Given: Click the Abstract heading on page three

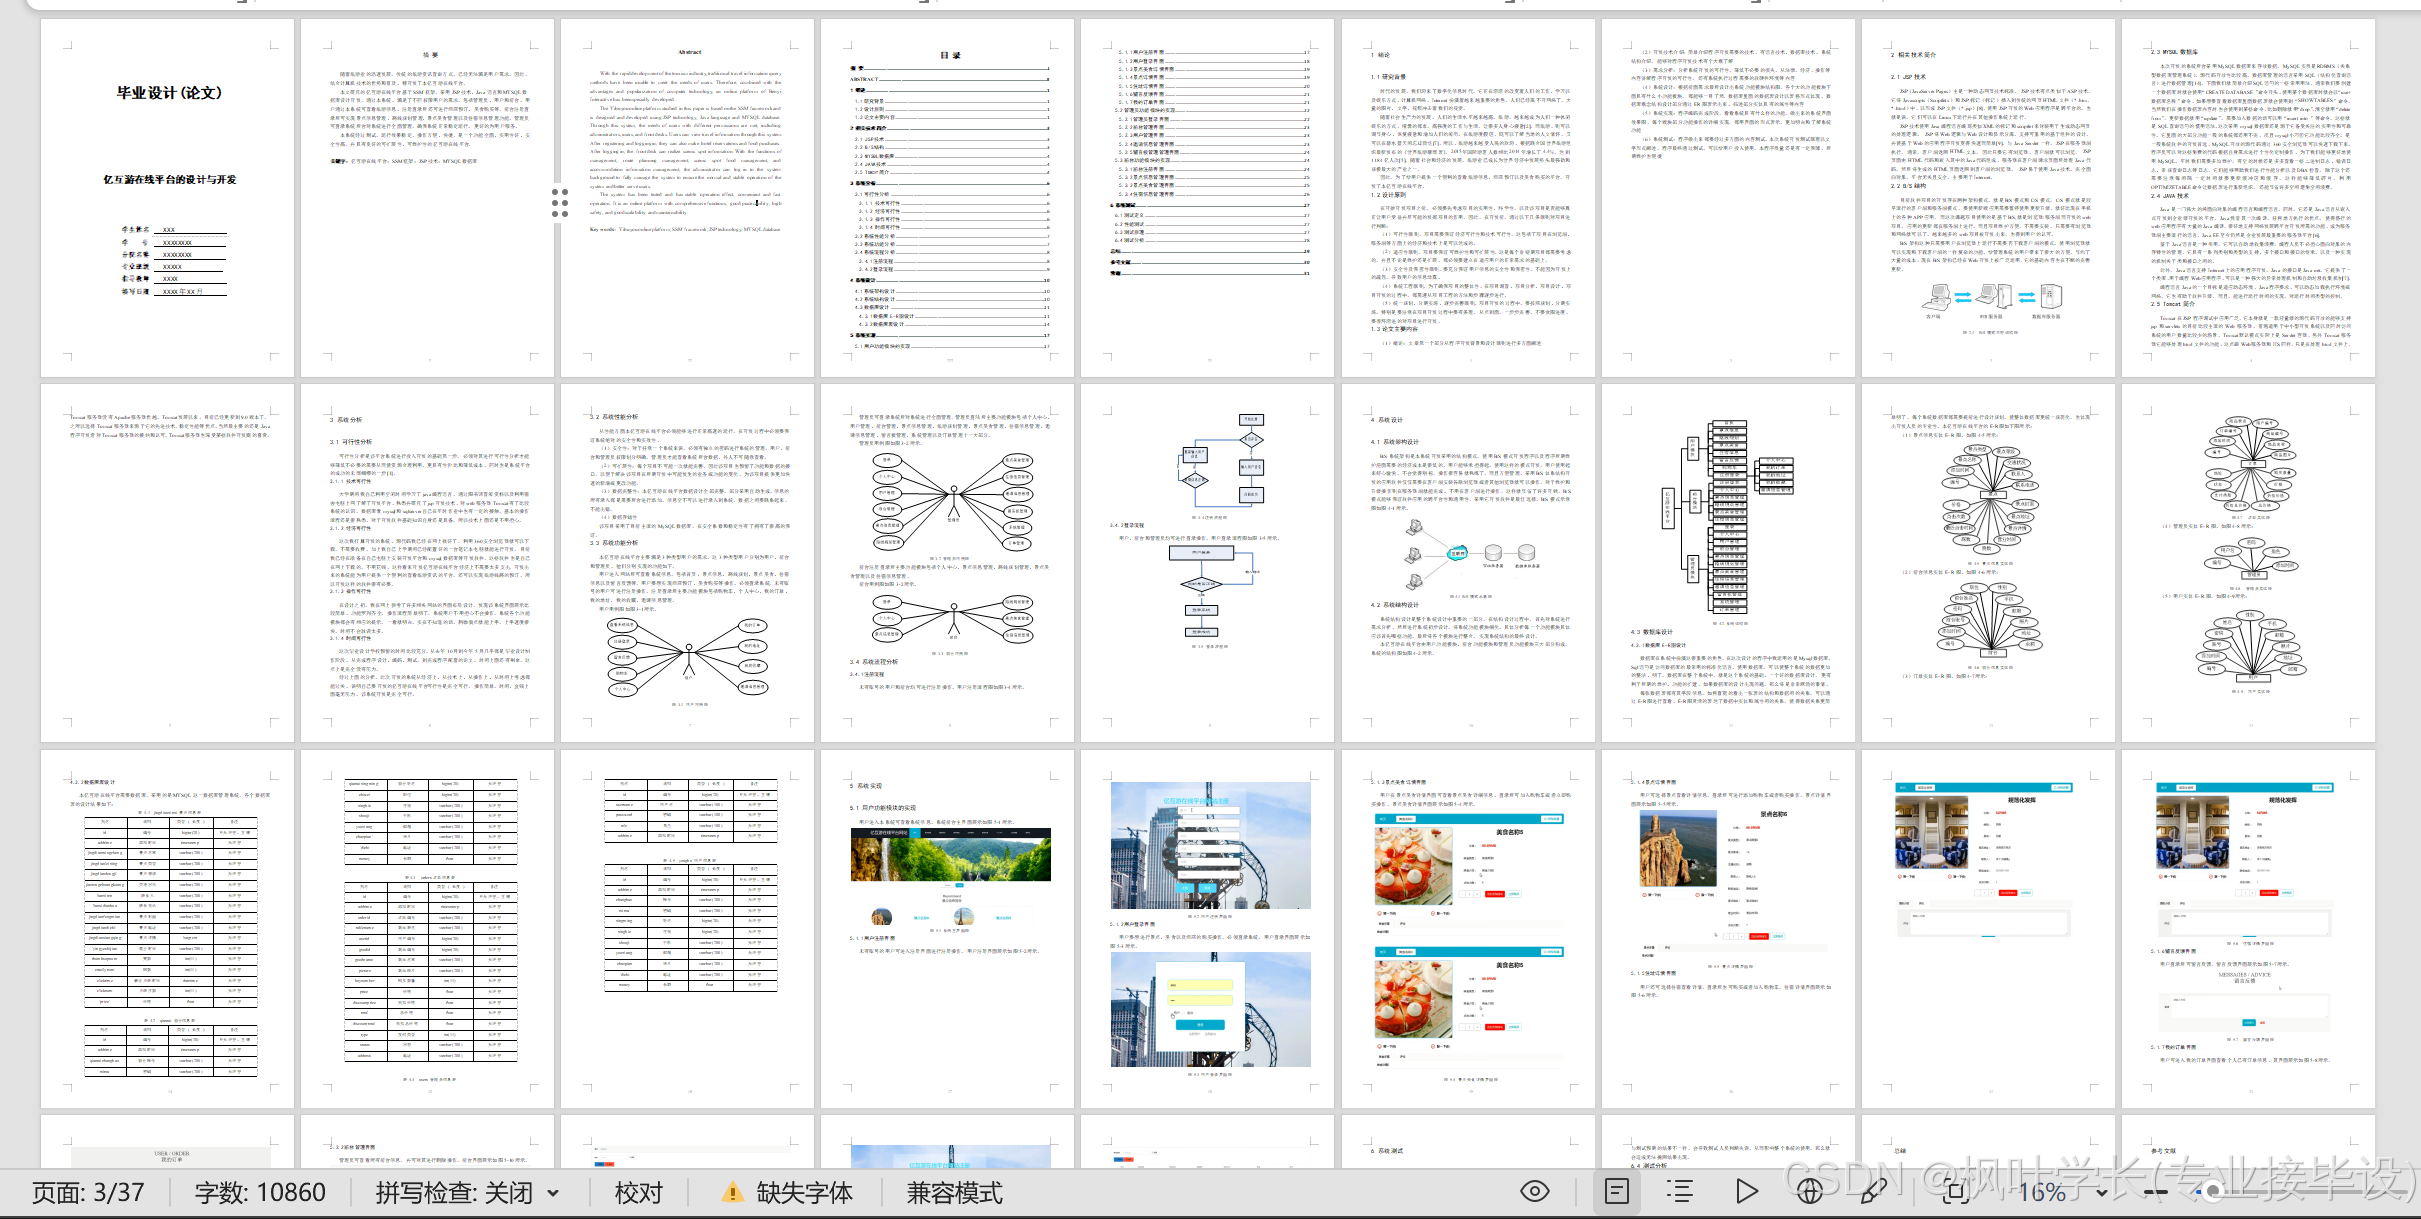Looking at the screenshot, I should coord(689,52).
